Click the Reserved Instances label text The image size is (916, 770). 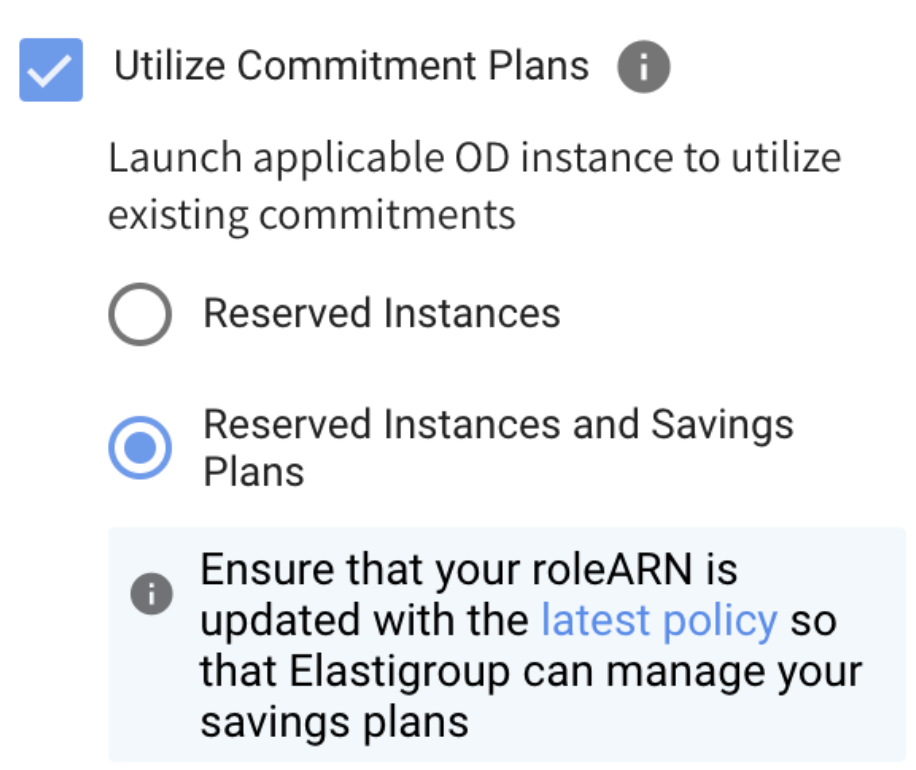click(x=381, y=314)
